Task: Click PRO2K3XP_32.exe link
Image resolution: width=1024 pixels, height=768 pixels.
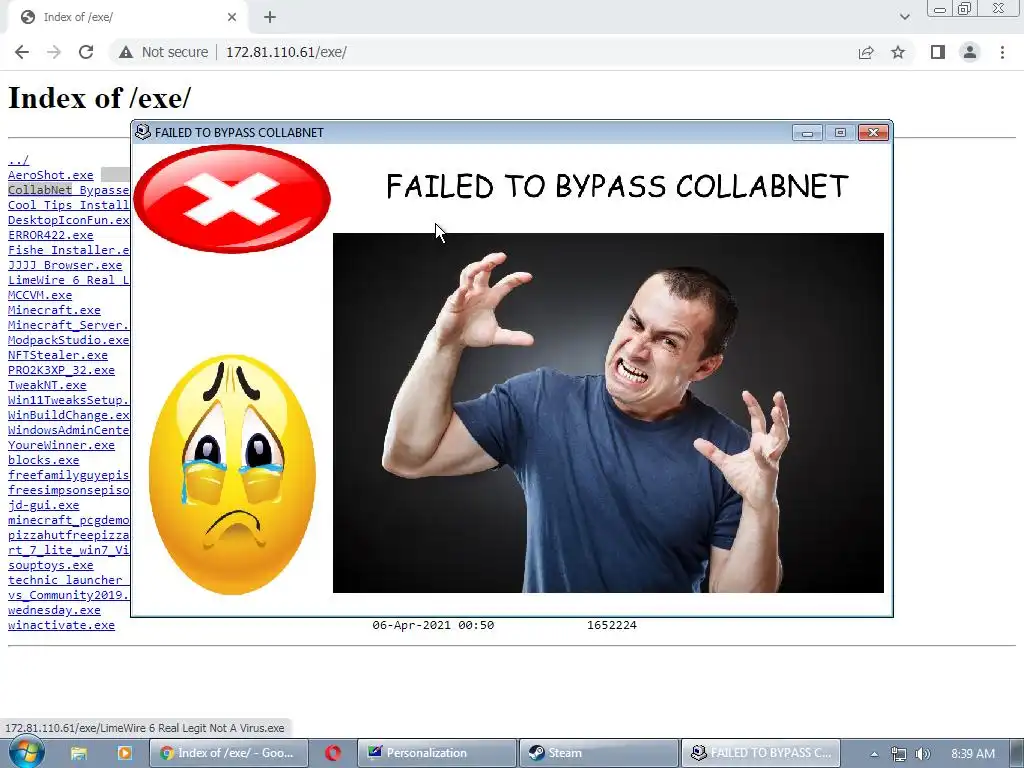Action: click(61, 370)
